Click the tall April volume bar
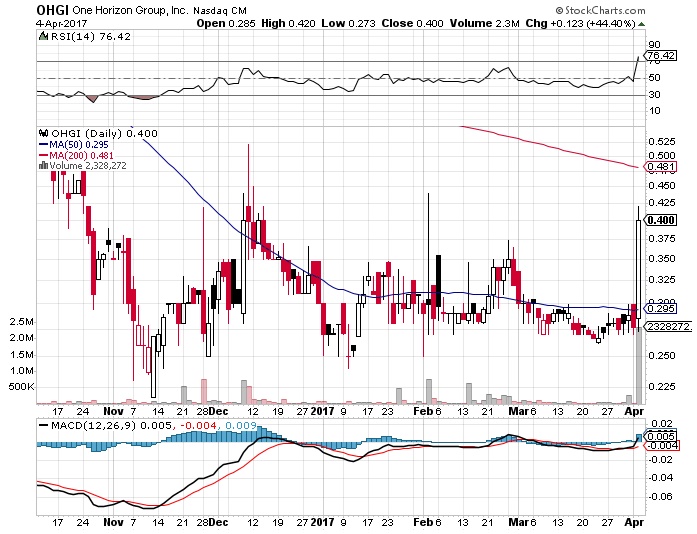Viewport: 697px width, 534px height. 639,365
